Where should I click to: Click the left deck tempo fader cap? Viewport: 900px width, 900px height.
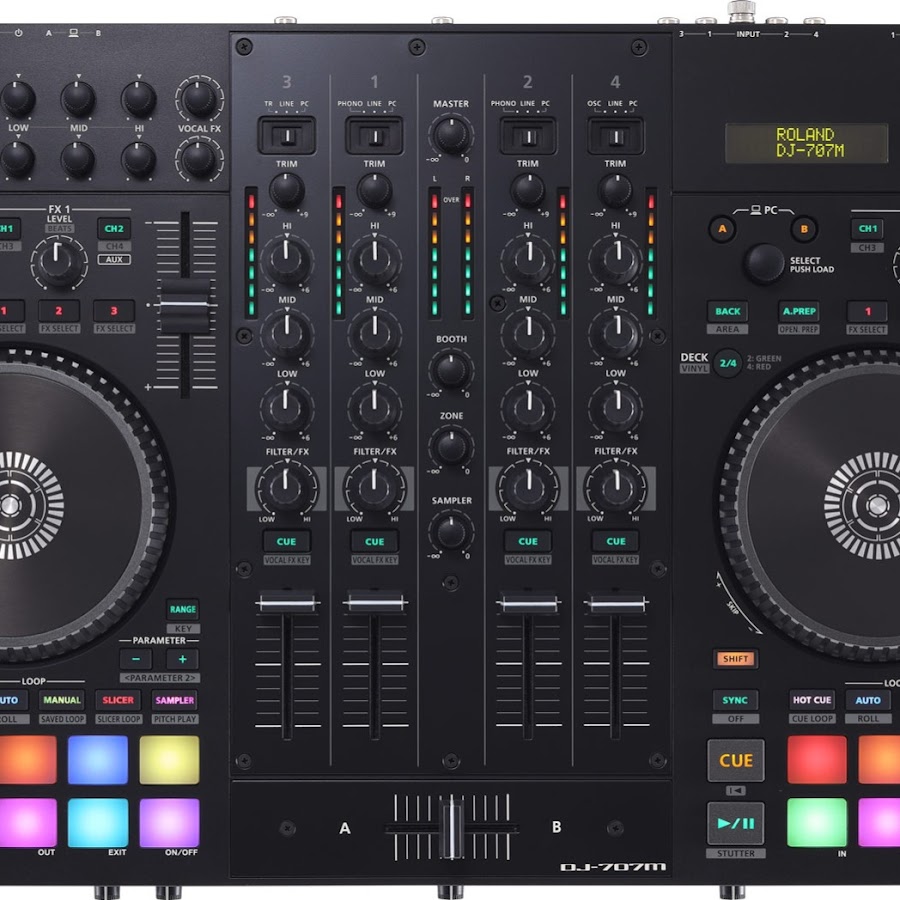click(184, 305)
